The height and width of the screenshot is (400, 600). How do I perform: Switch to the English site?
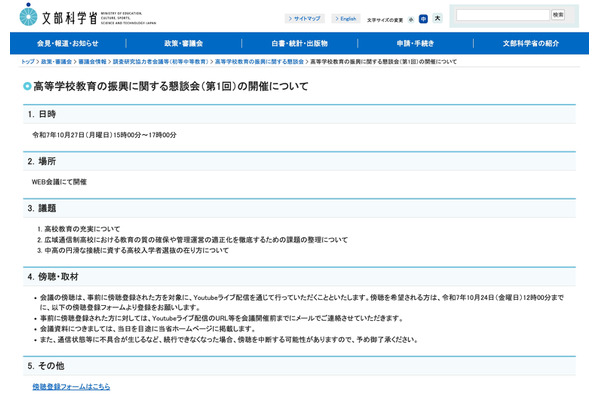346,19
